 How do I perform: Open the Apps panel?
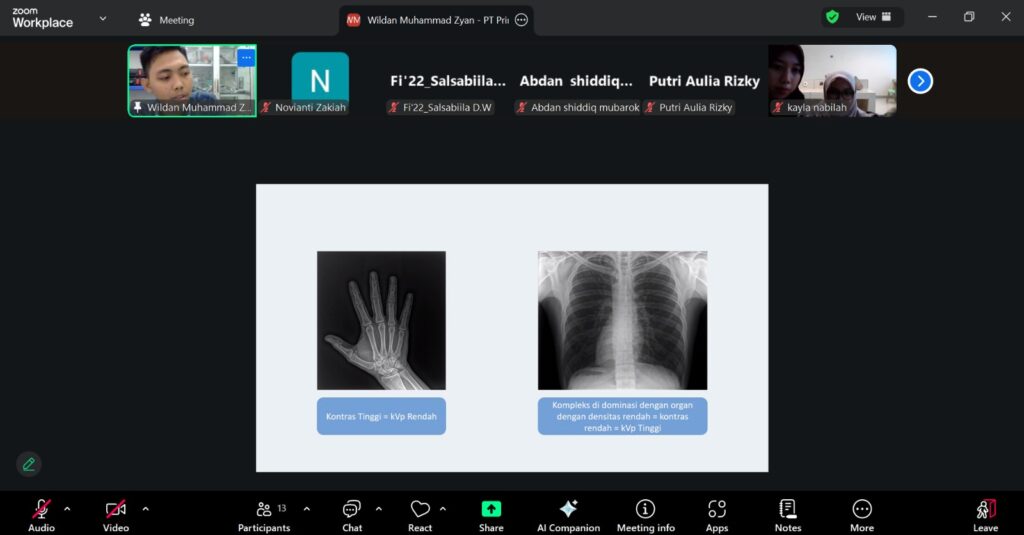pos(717,514)
